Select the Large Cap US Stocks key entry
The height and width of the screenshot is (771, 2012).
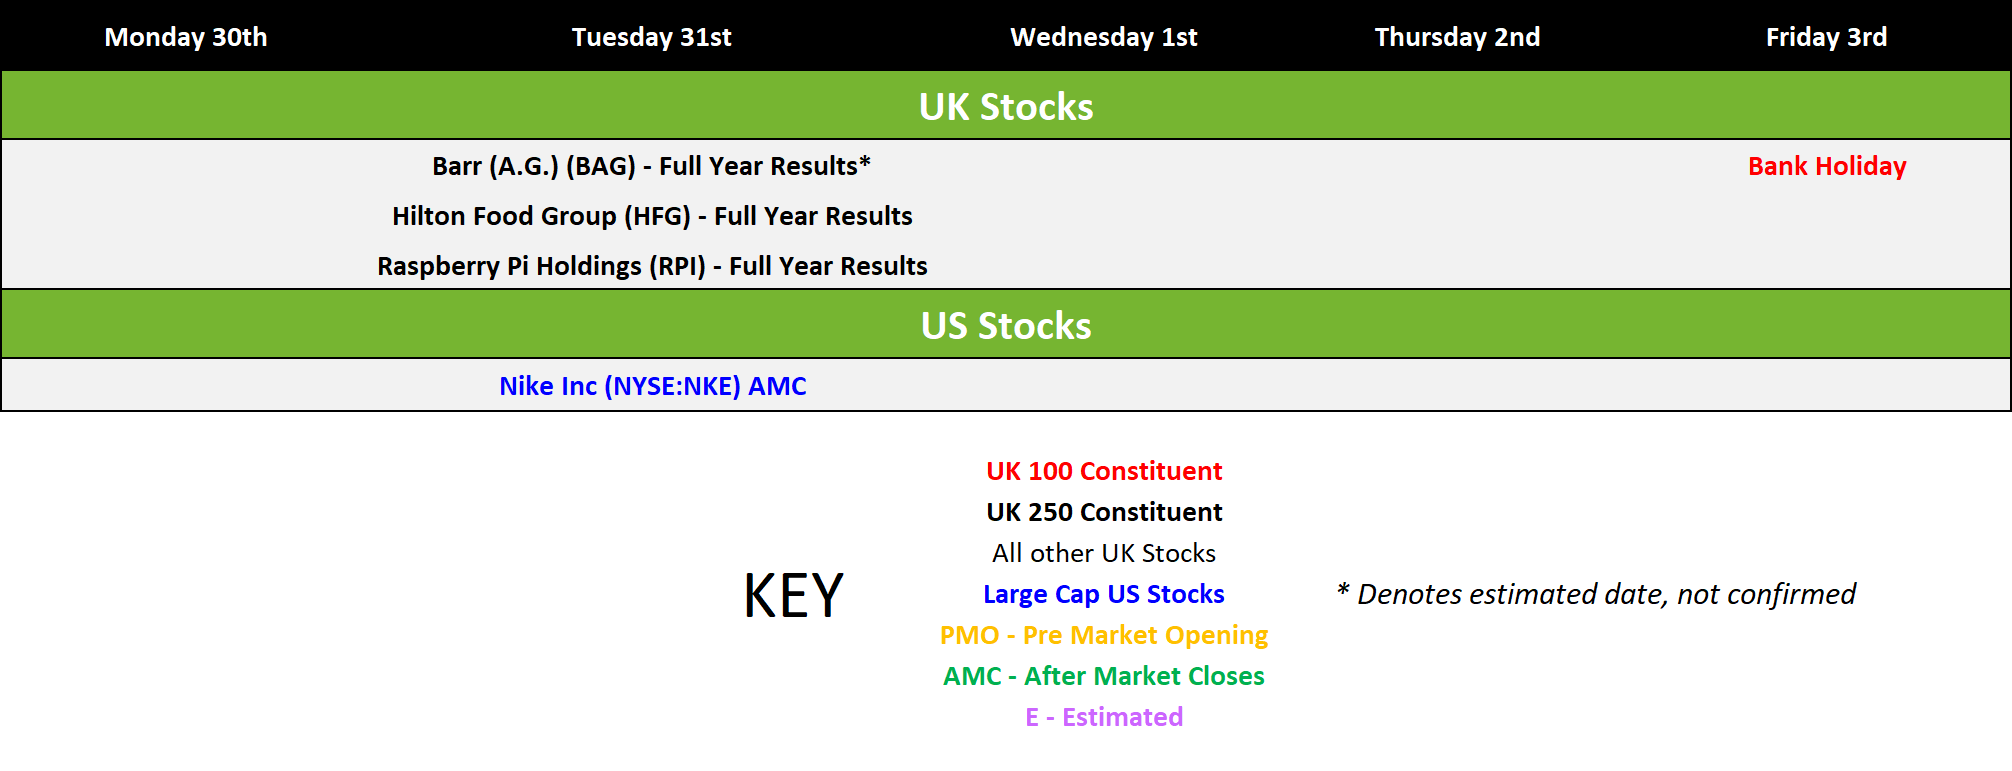coord(1104,594)
